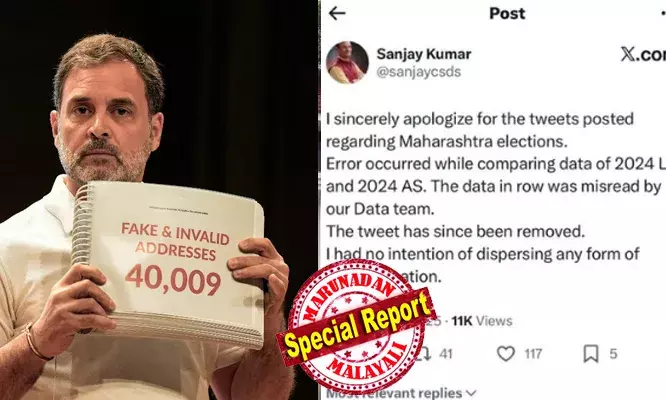Open the @sanjaycsds handle link

click(418, 72)
